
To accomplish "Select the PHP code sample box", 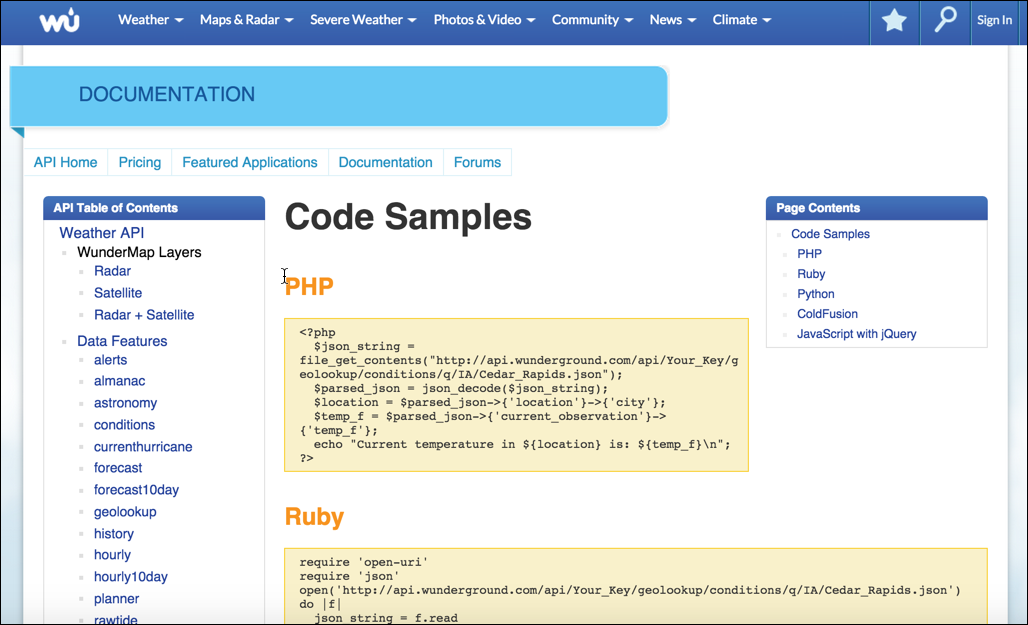I will pyautogui.click(x=516, y=394).
